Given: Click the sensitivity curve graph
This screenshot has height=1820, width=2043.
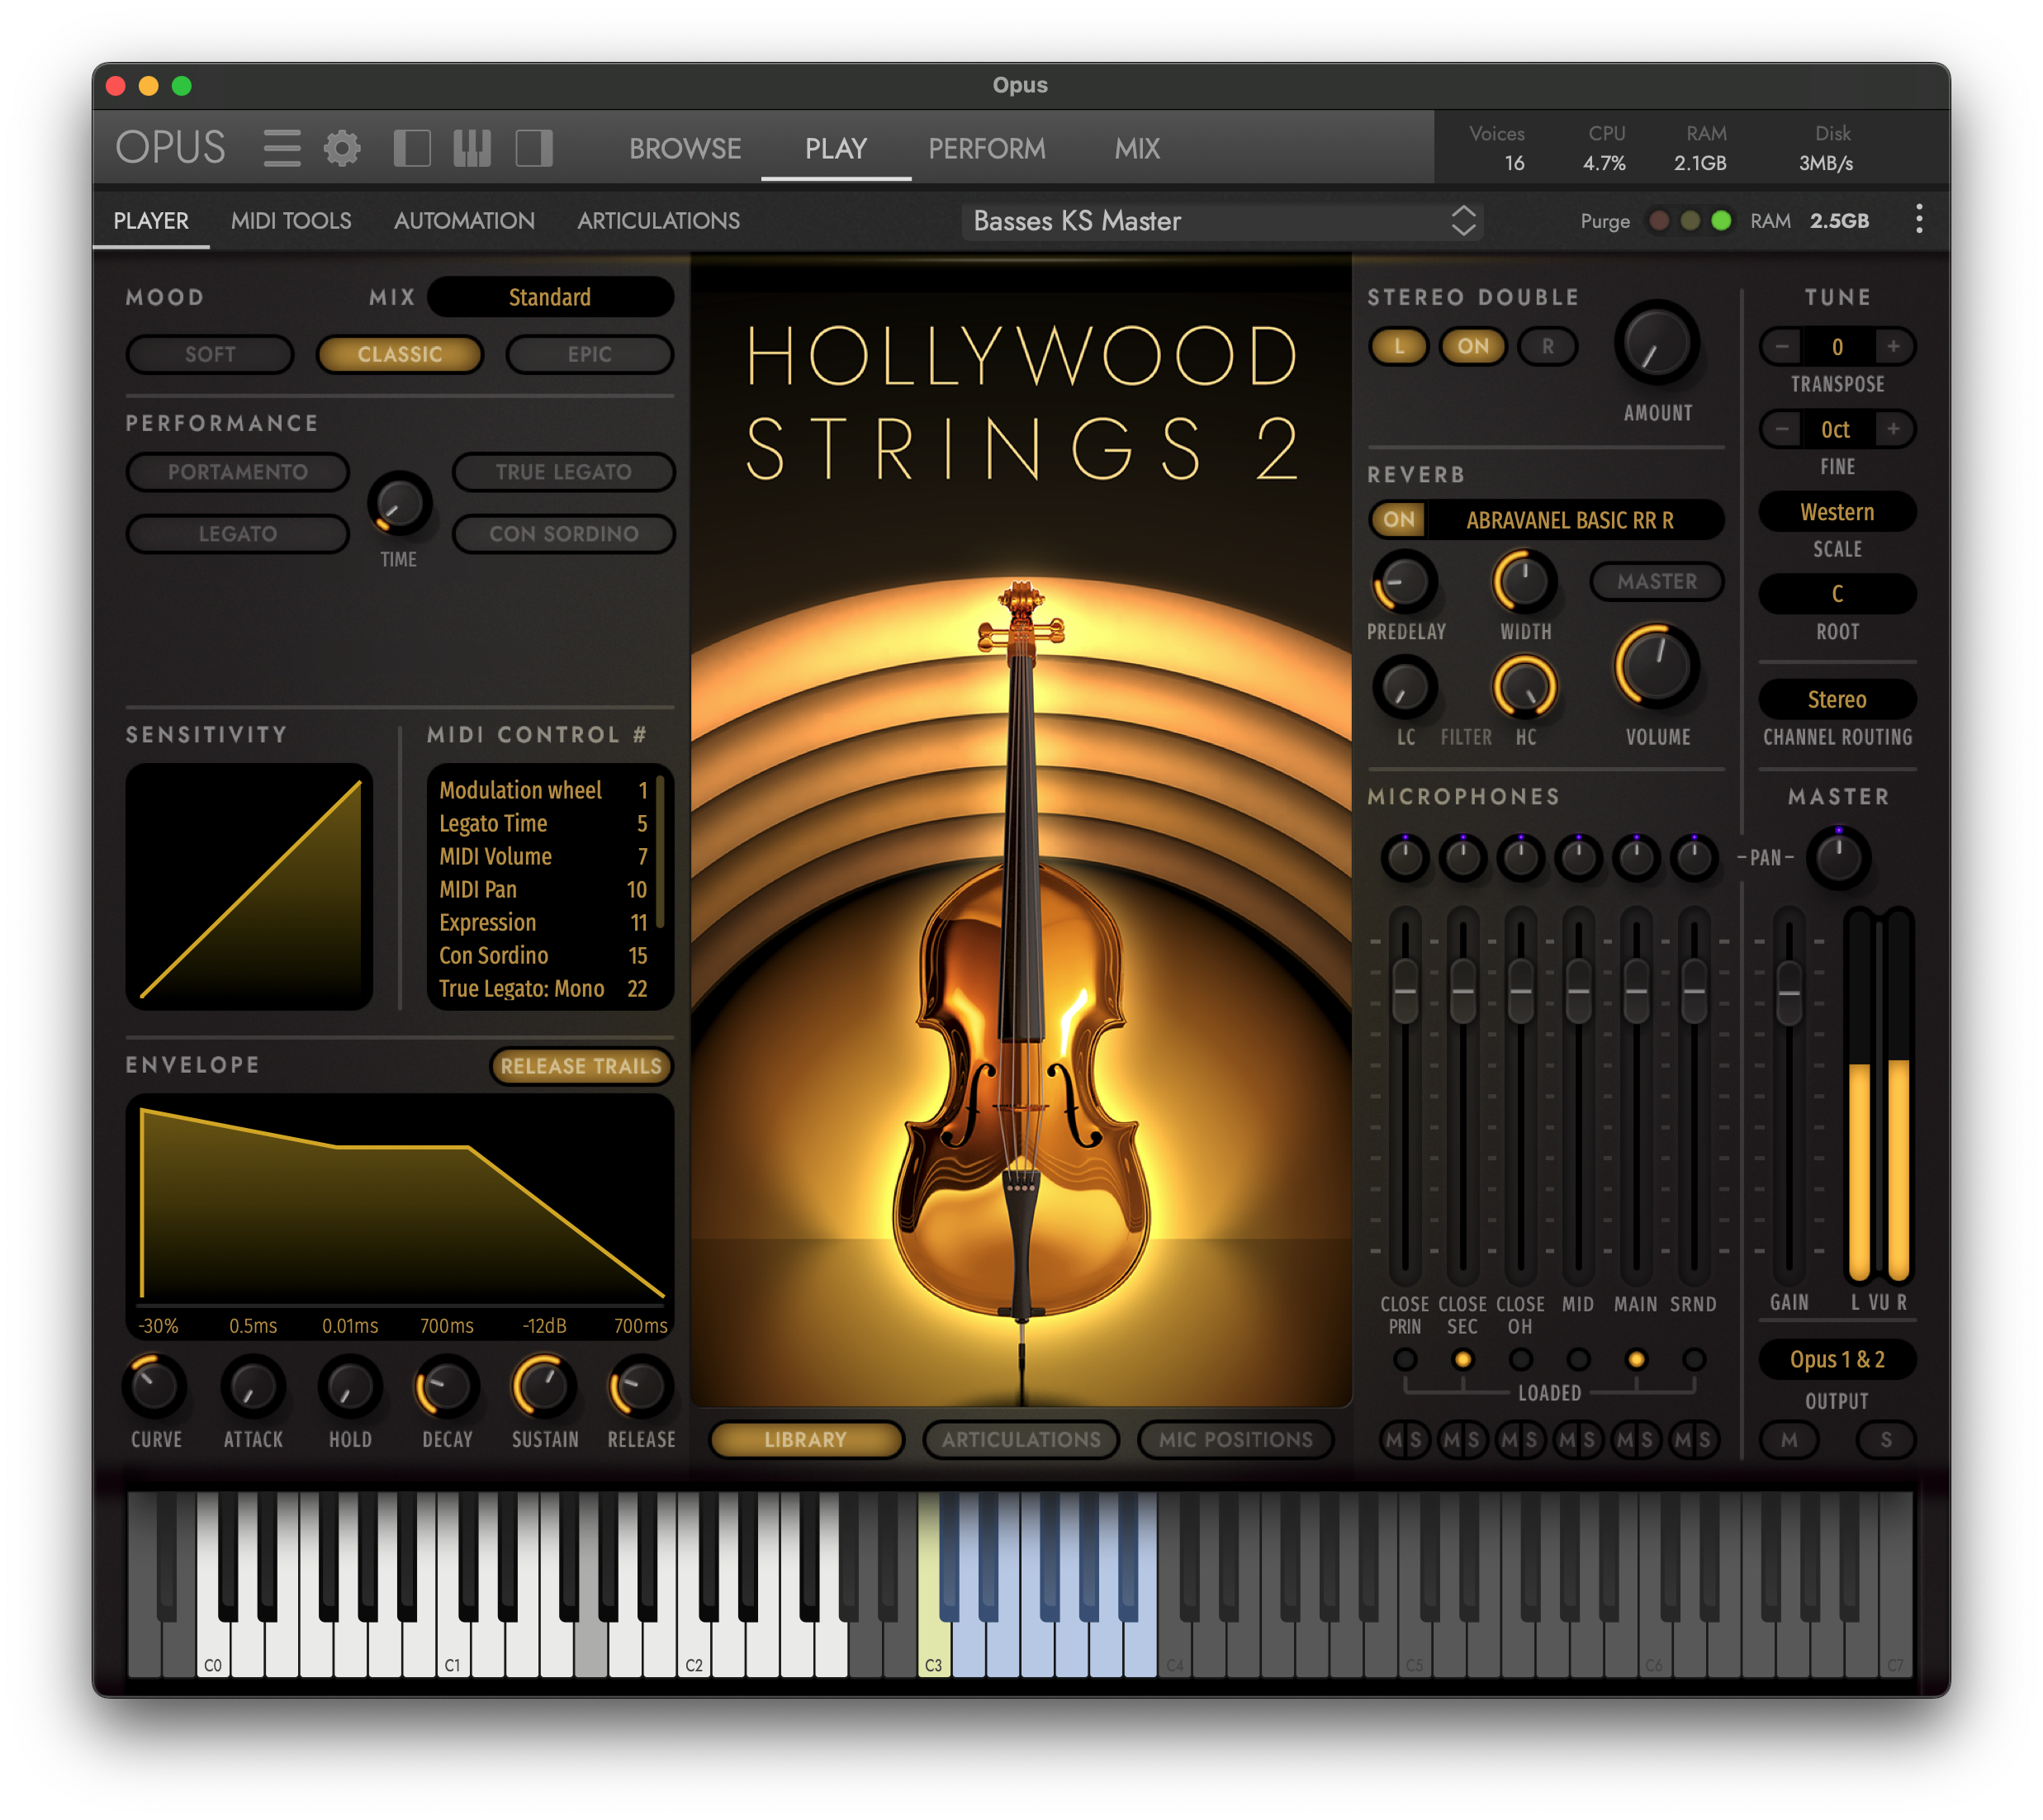Looking at the screenshot, I should [249, 886].
